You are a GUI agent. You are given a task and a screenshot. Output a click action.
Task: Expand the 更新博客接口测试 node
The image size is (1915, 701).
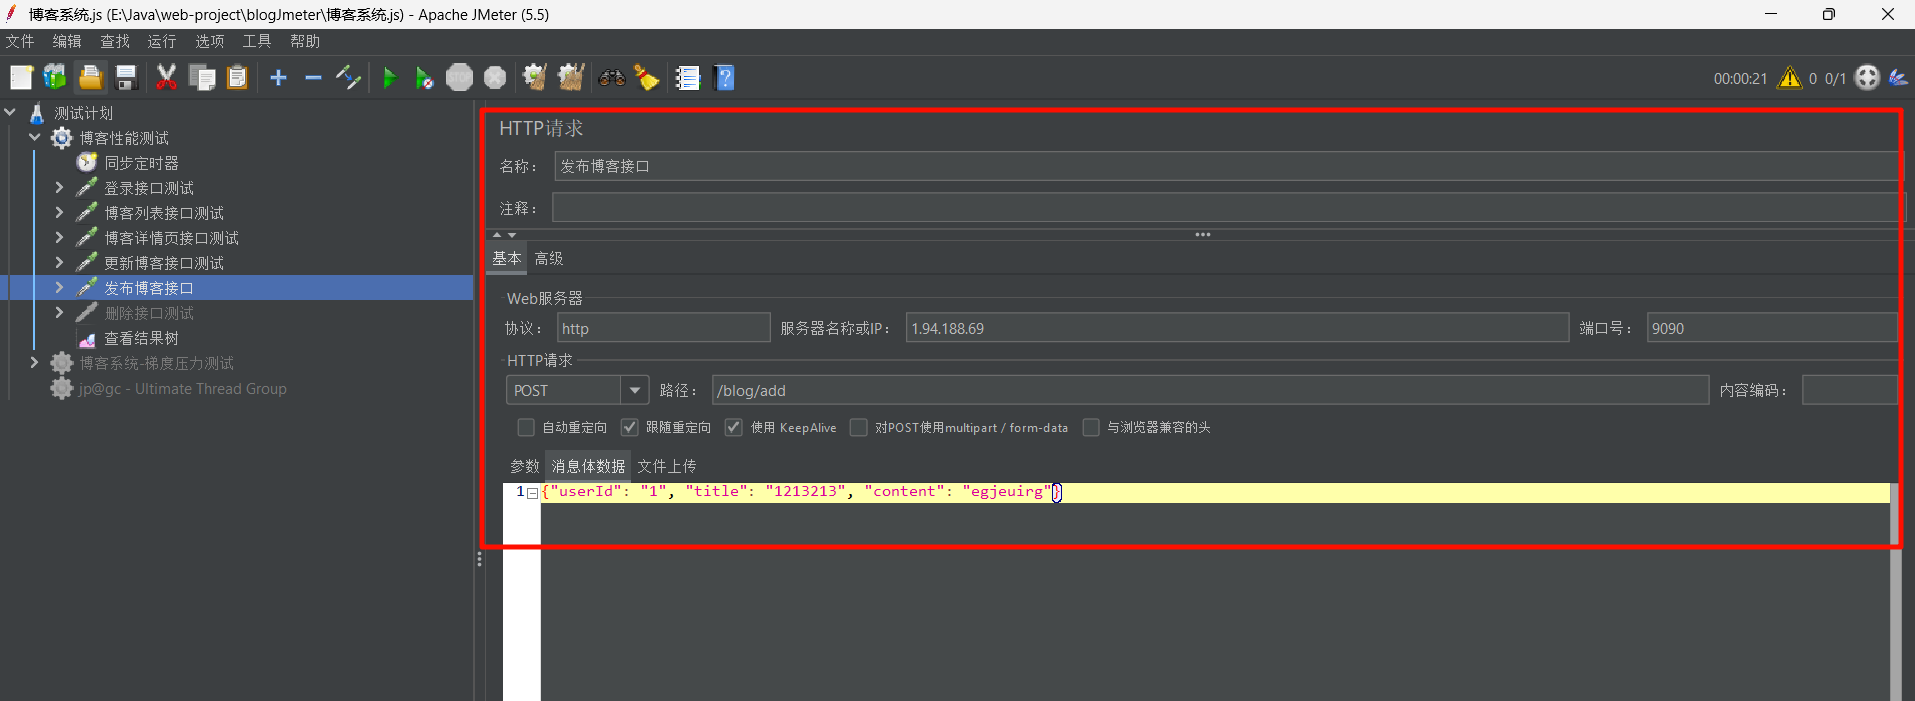[x=59, y=262]
